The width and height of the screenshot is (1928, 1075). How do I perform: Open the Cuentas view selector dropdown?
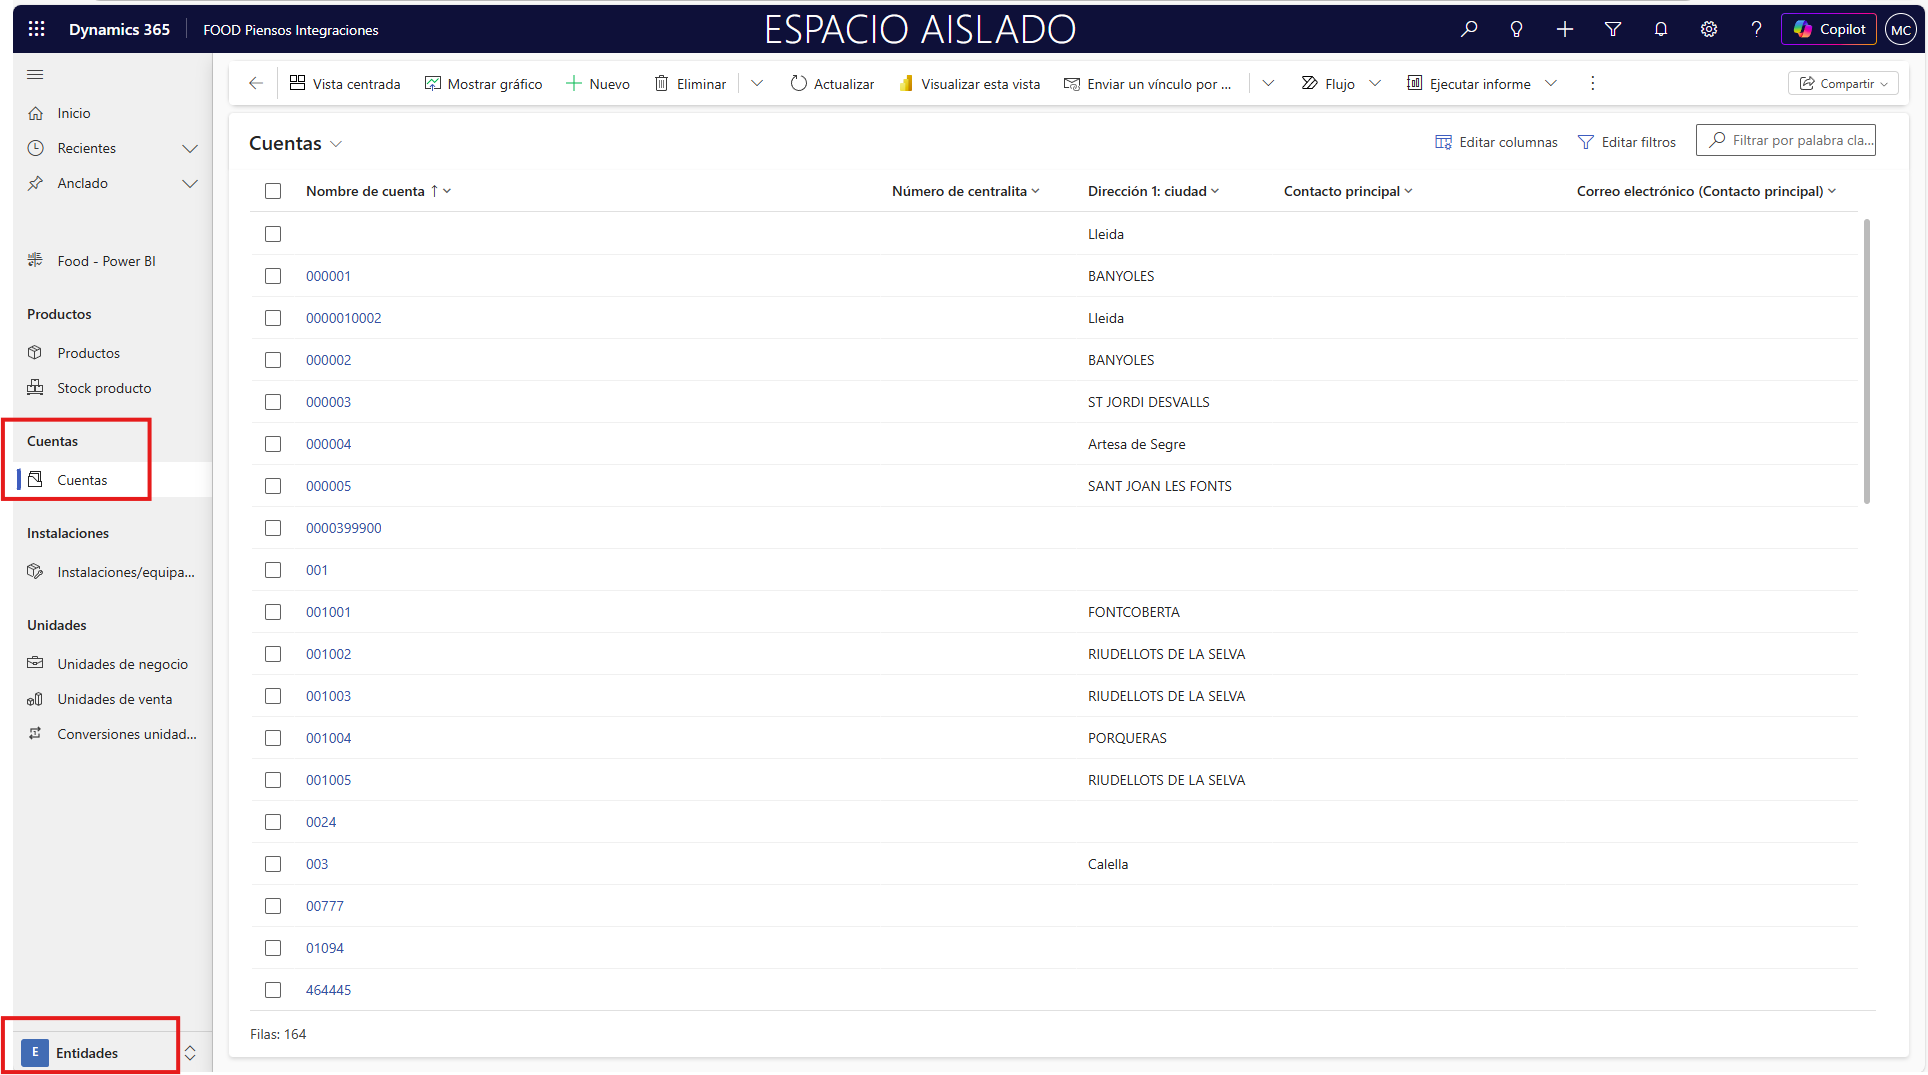pyautogui.click(x=336, y=144)
